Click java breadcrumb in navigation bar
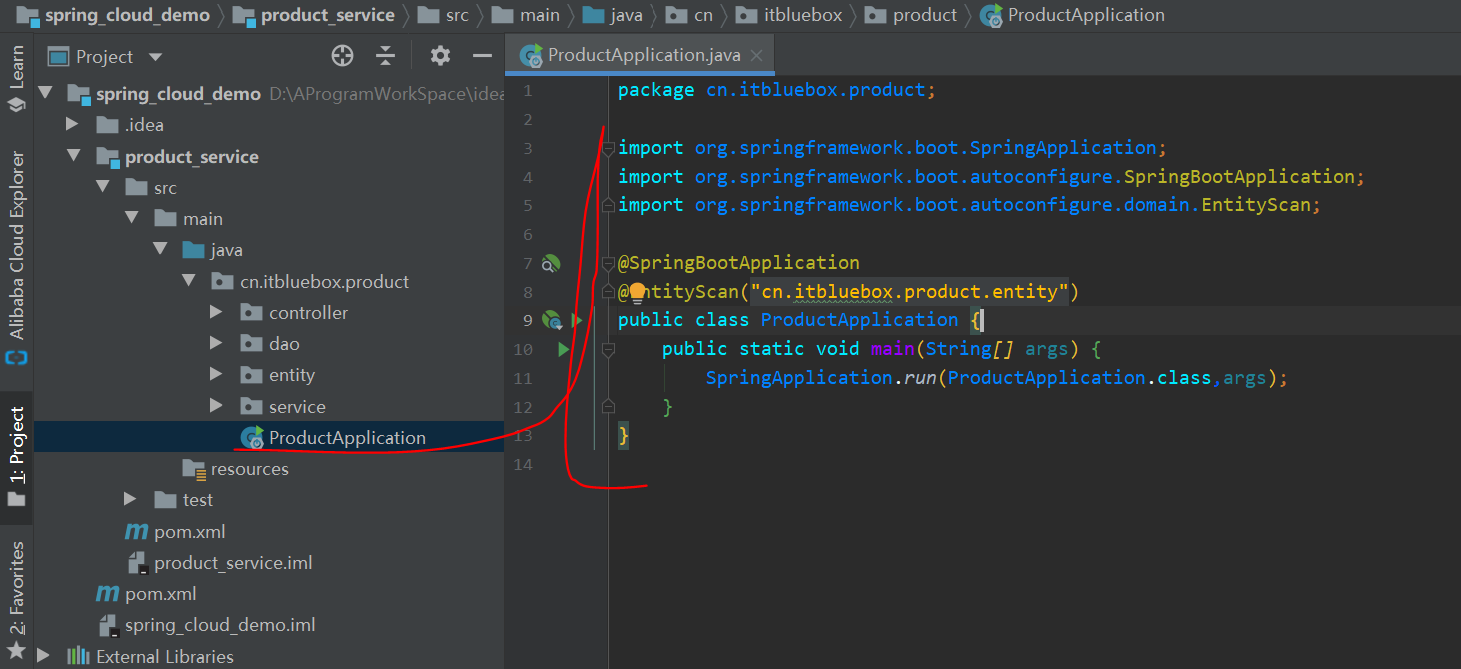This screenshot has width=1461, height=669. [x=627, y=15]
